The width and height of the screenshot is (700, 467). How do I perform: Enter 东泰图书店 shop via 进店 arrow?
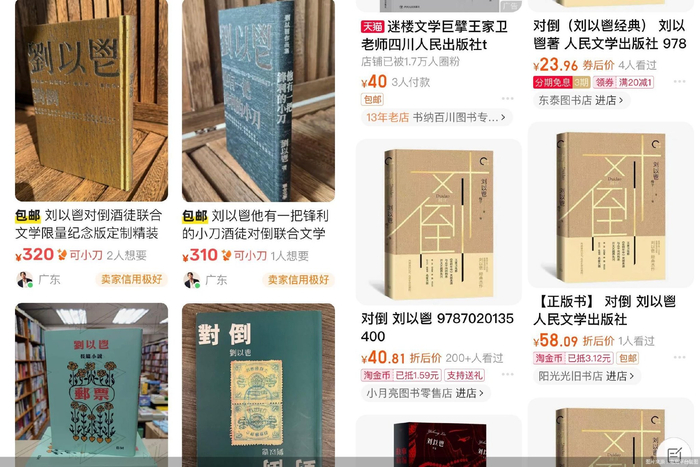(581, 100)
